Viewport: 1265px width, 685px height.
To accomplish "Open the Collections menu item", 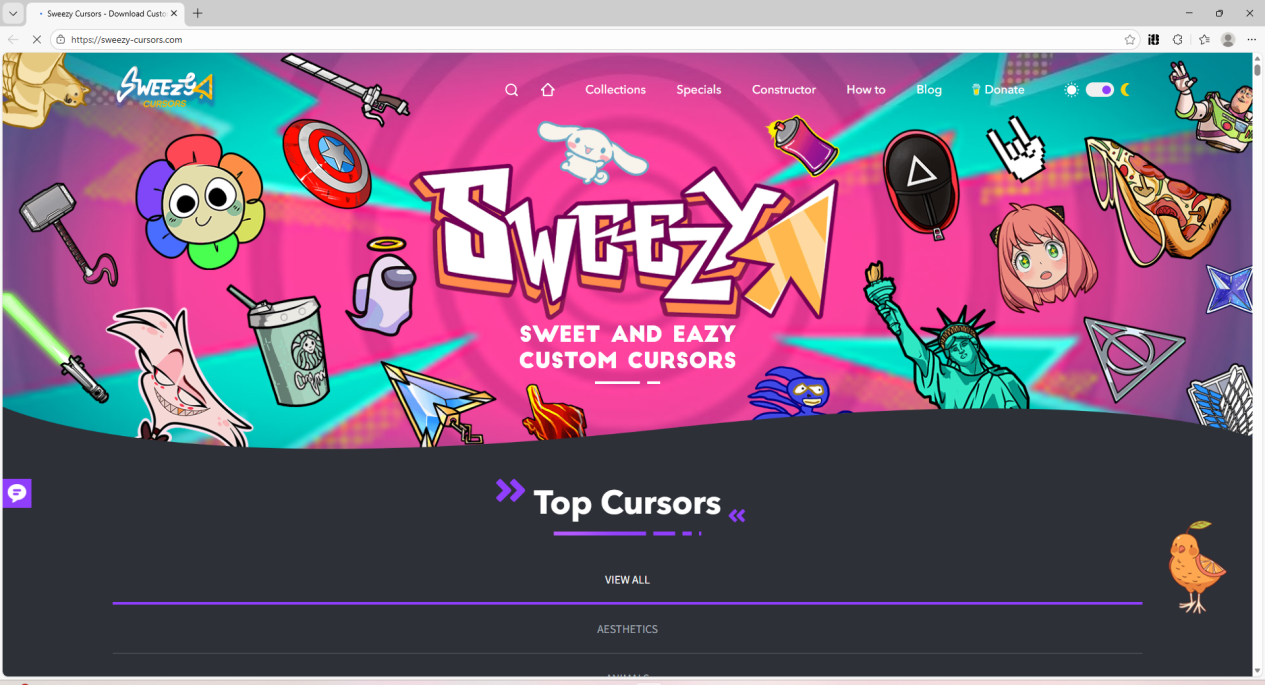I will click(x=615, y=90).
